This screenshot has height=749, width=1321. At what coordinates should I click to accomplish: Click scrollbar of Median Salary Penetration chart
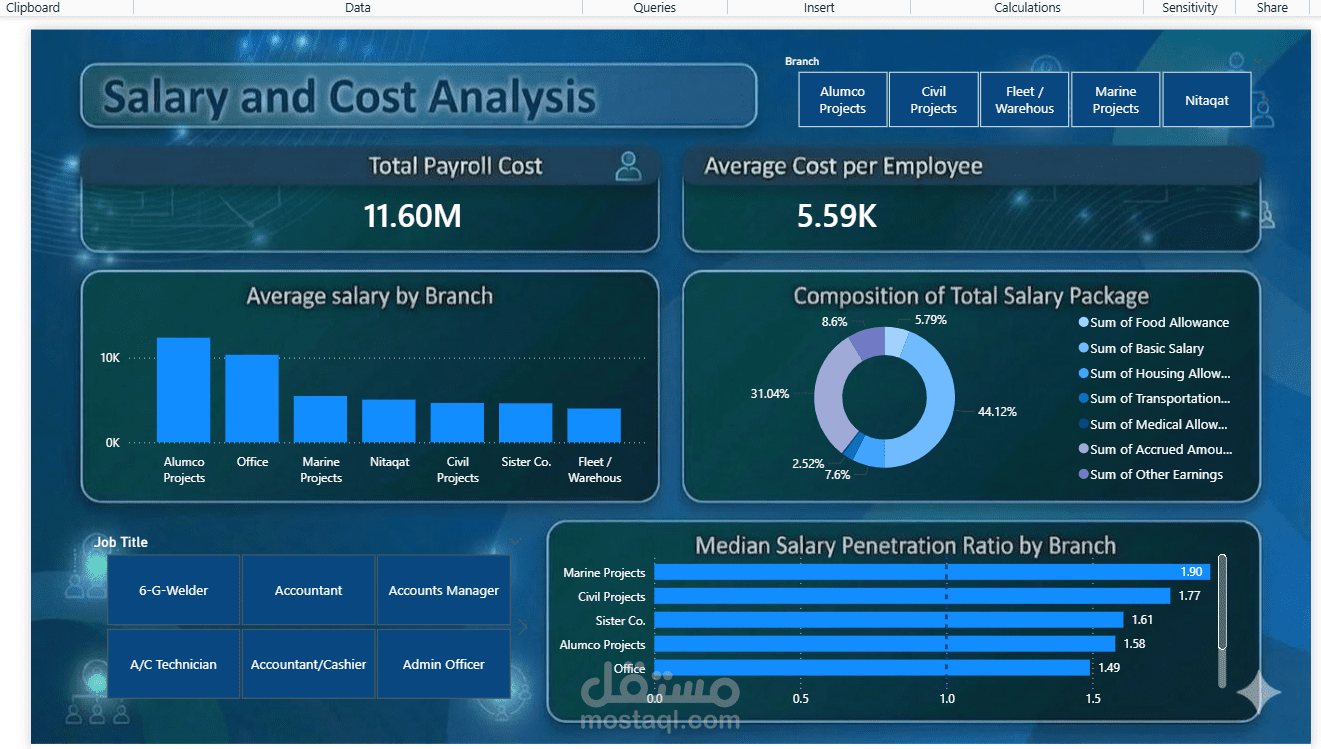(x=1222, y=602)
